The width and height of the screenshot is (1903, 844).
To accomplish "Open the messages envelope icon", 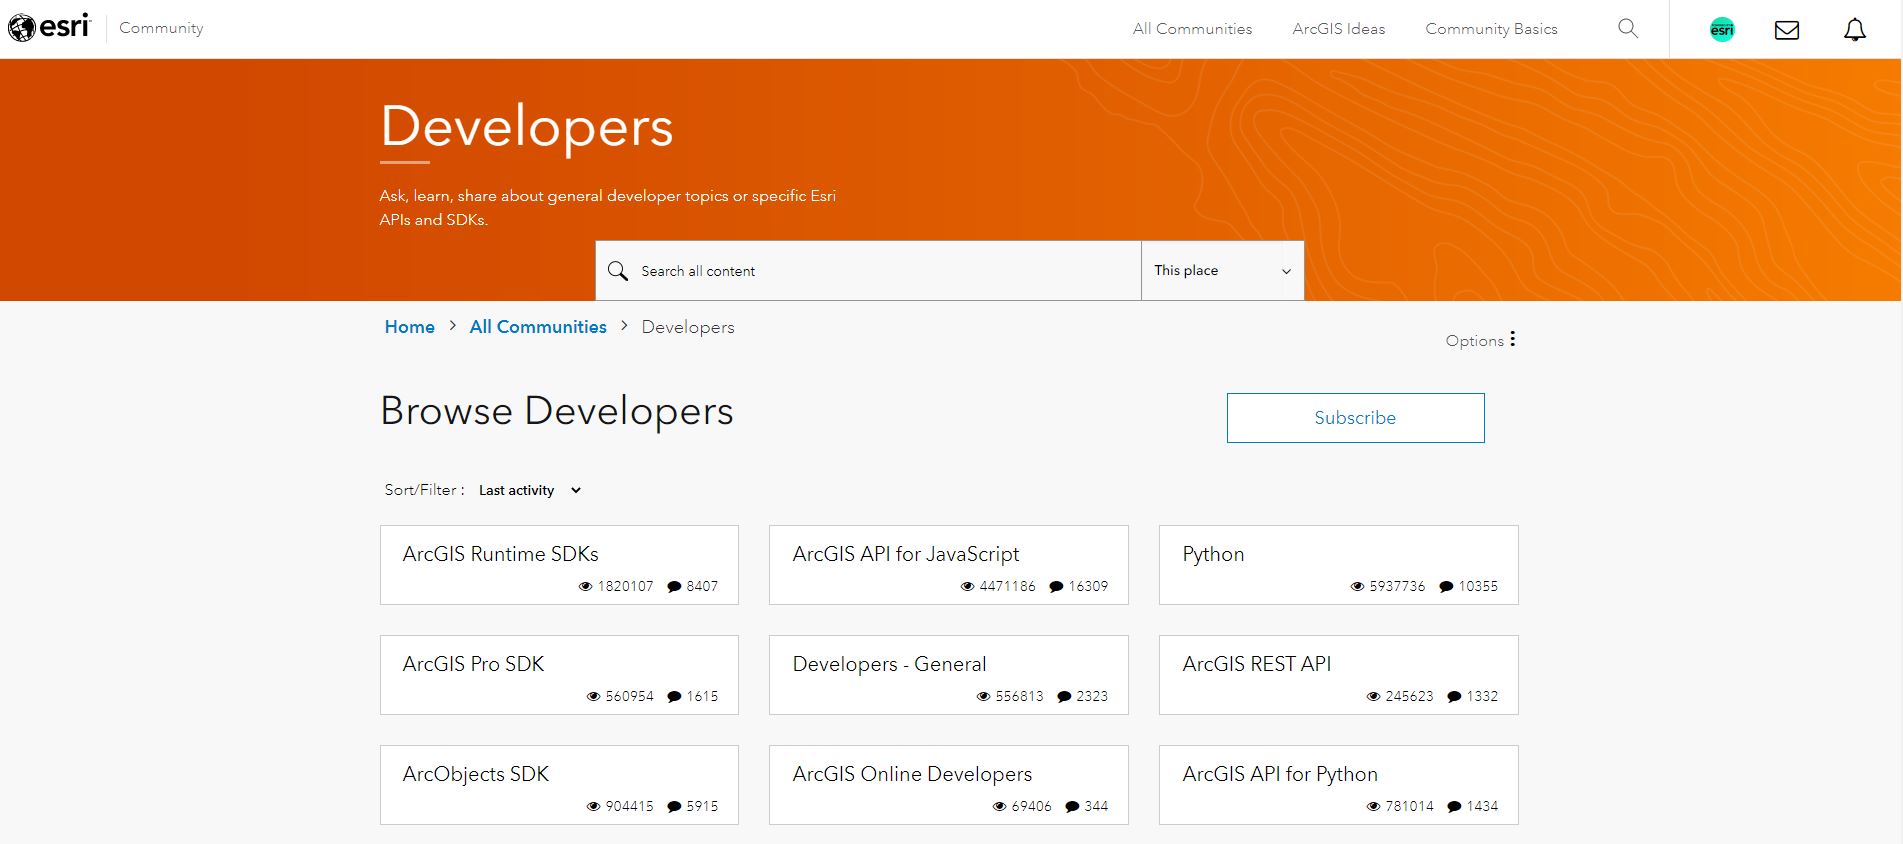I will pyautogui.click(x=1787, y=30).
